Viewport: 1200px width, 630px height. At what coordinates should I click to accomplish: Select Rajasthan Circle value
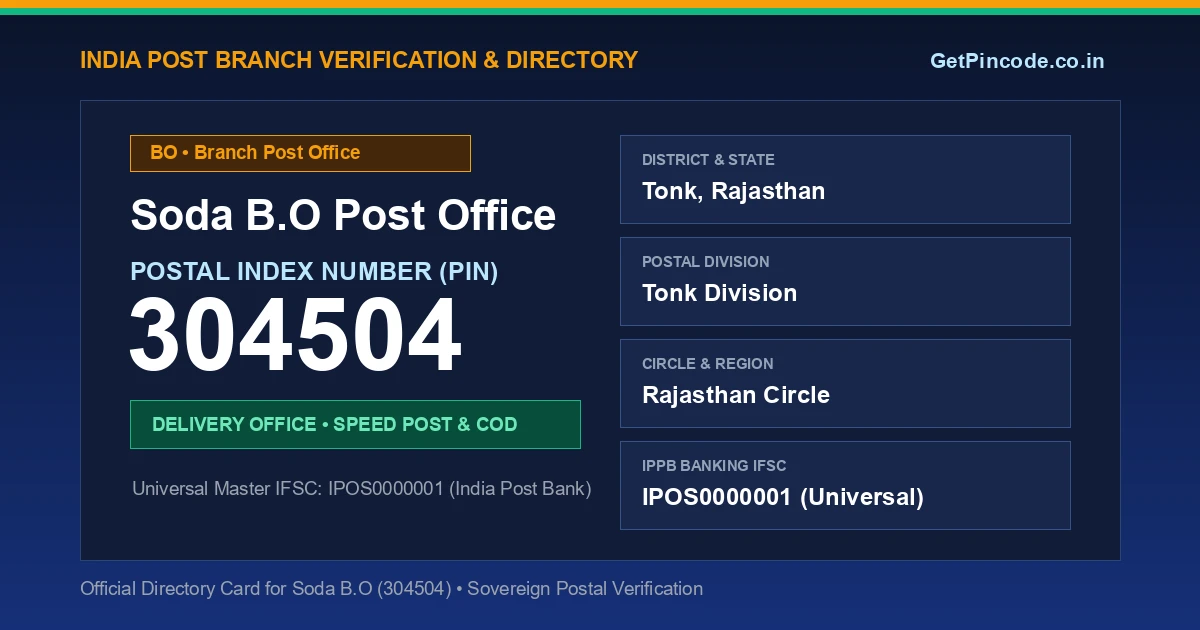click(736, 395)
